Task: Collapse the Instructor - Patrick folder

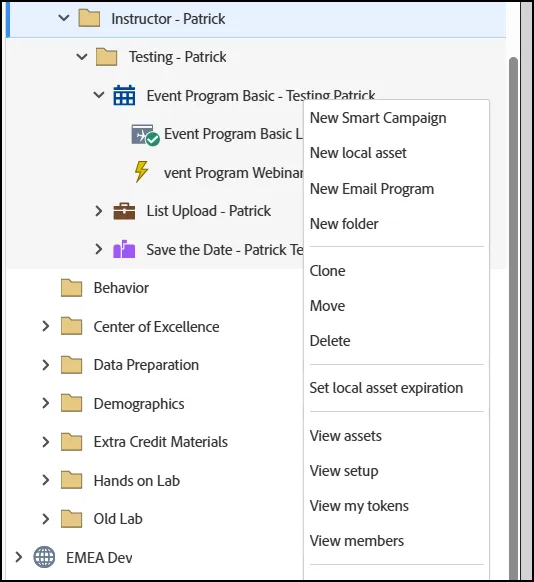Action: pos(64,18)
